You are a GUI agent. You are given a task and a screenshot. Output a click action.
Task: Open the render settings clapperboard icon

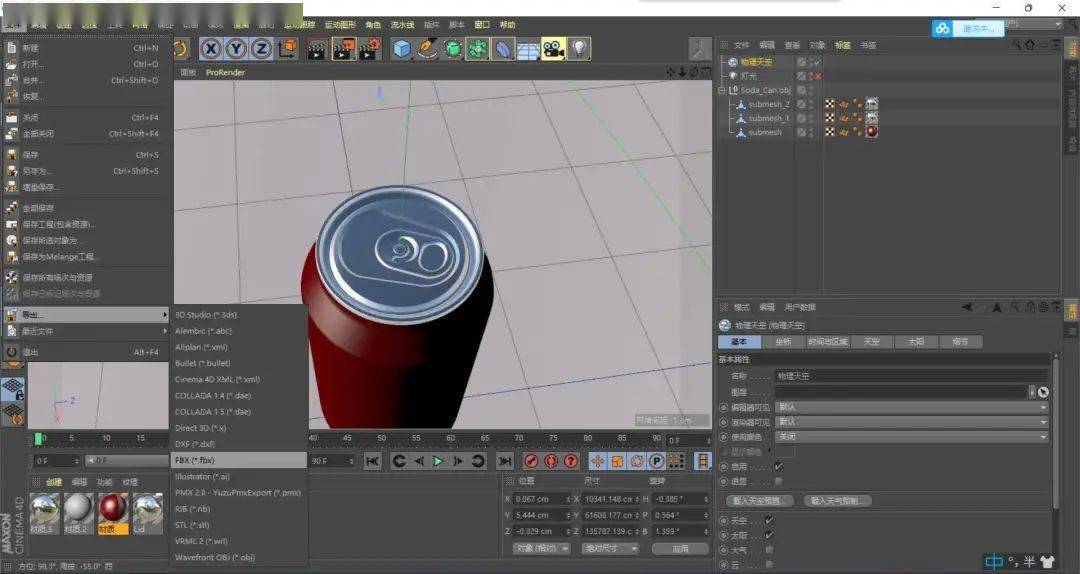[x=369, y=48]
